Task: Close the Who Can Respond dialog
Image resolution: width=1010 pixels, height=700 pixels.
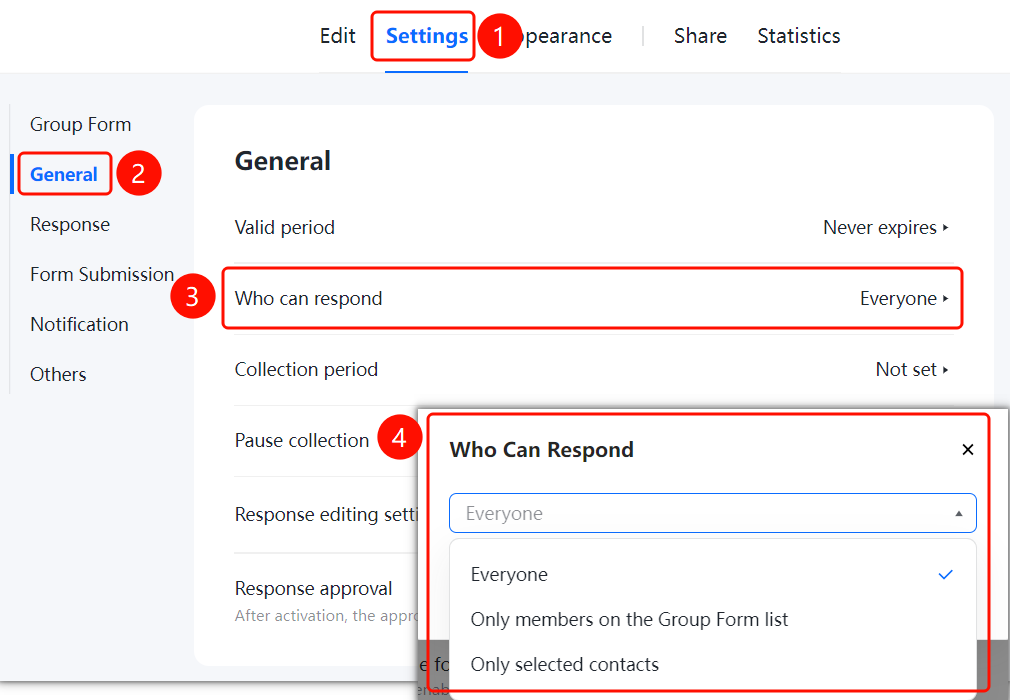Action: click(x=967, y=449)
